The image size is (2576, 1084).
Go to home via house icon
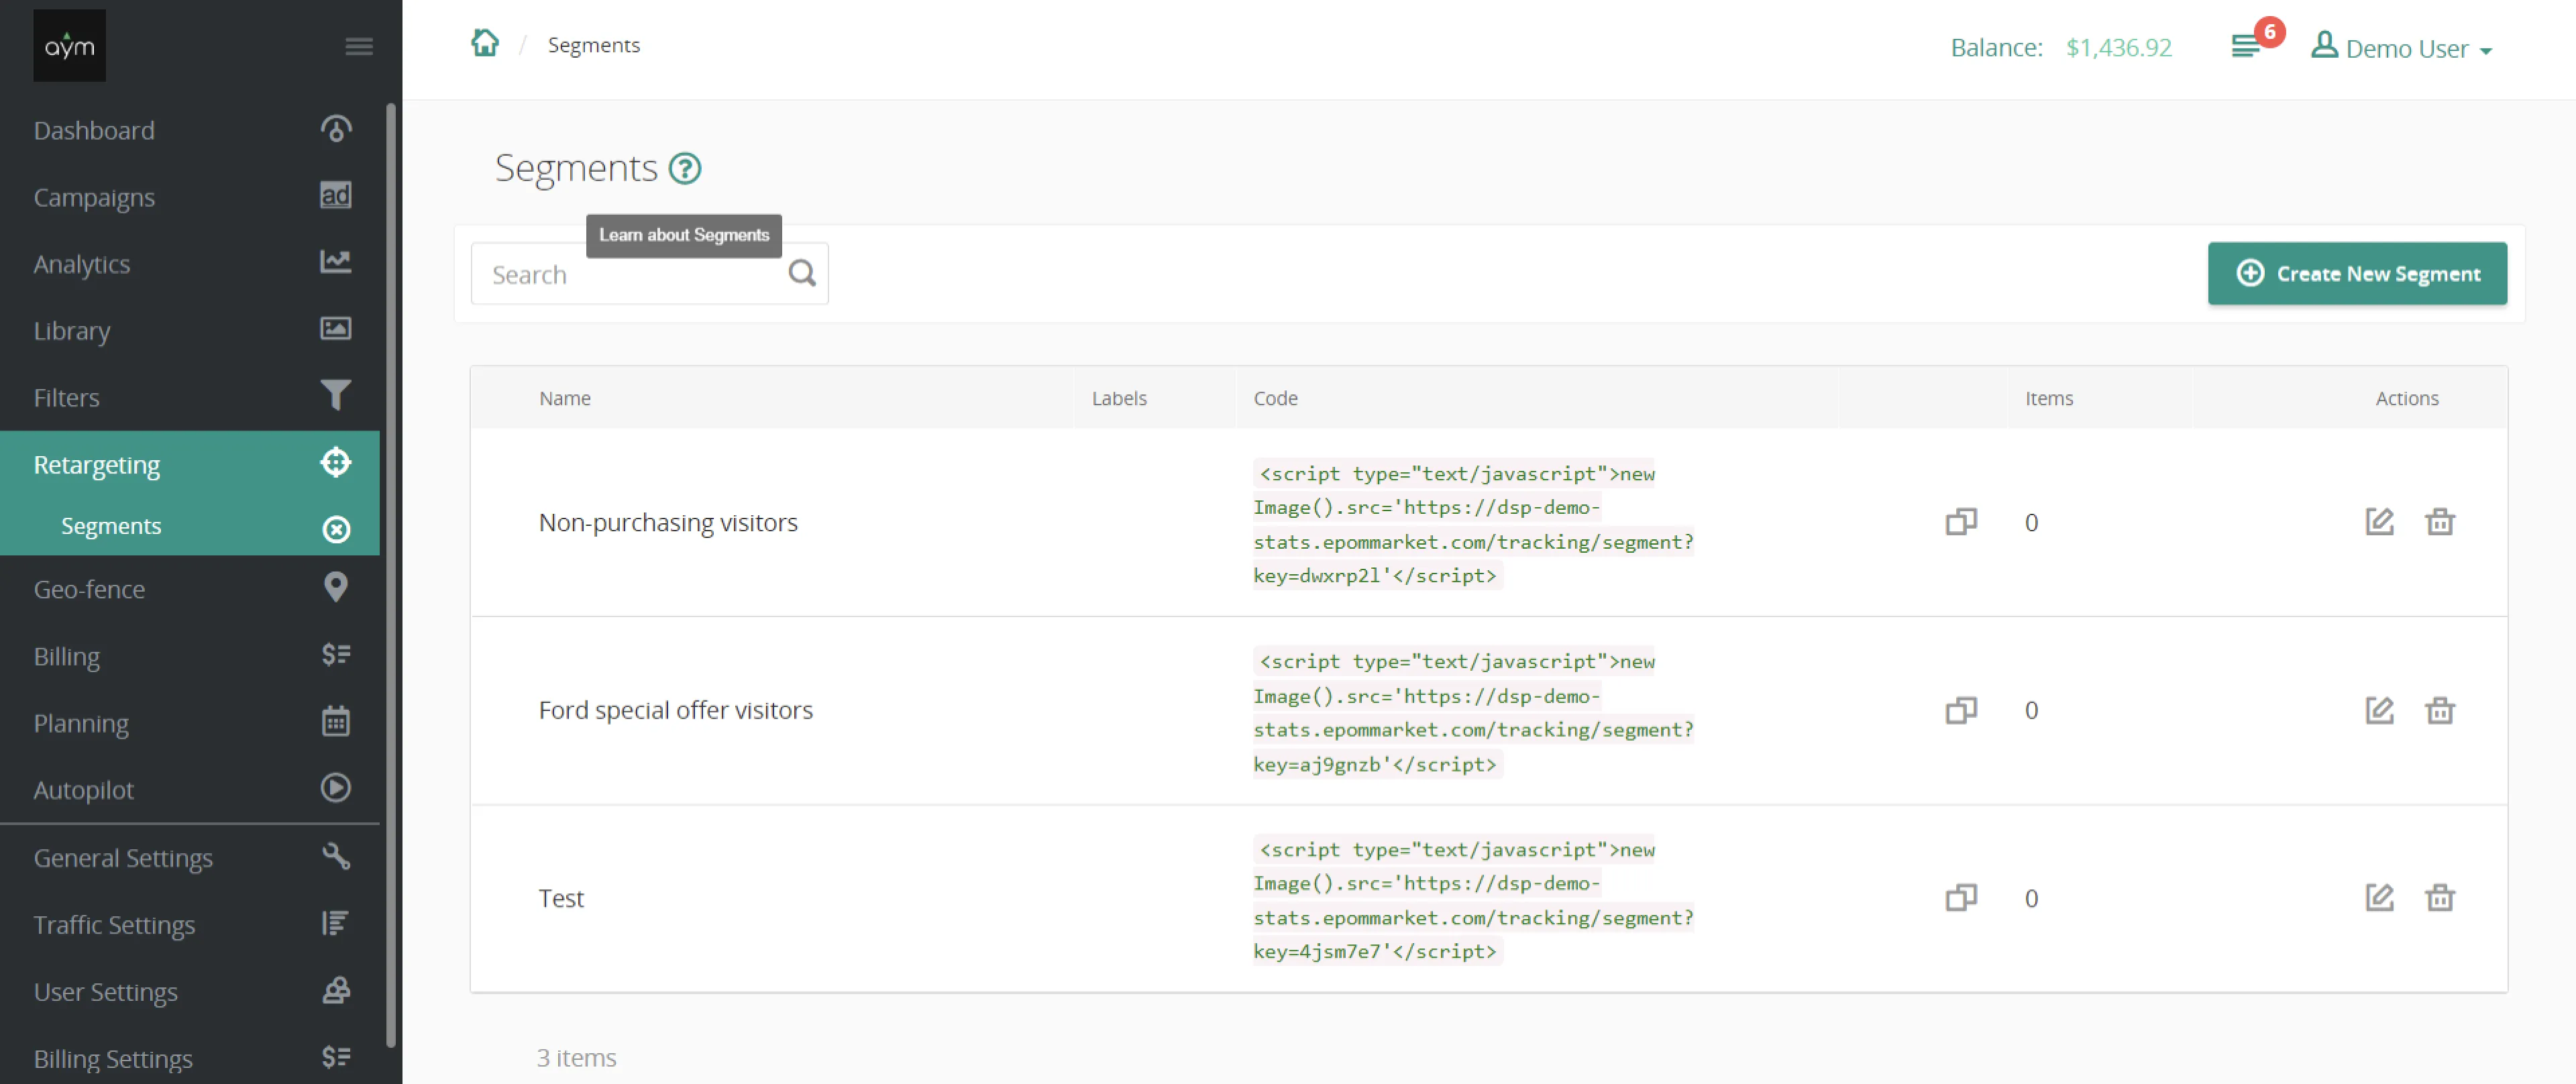click(485, 44)
